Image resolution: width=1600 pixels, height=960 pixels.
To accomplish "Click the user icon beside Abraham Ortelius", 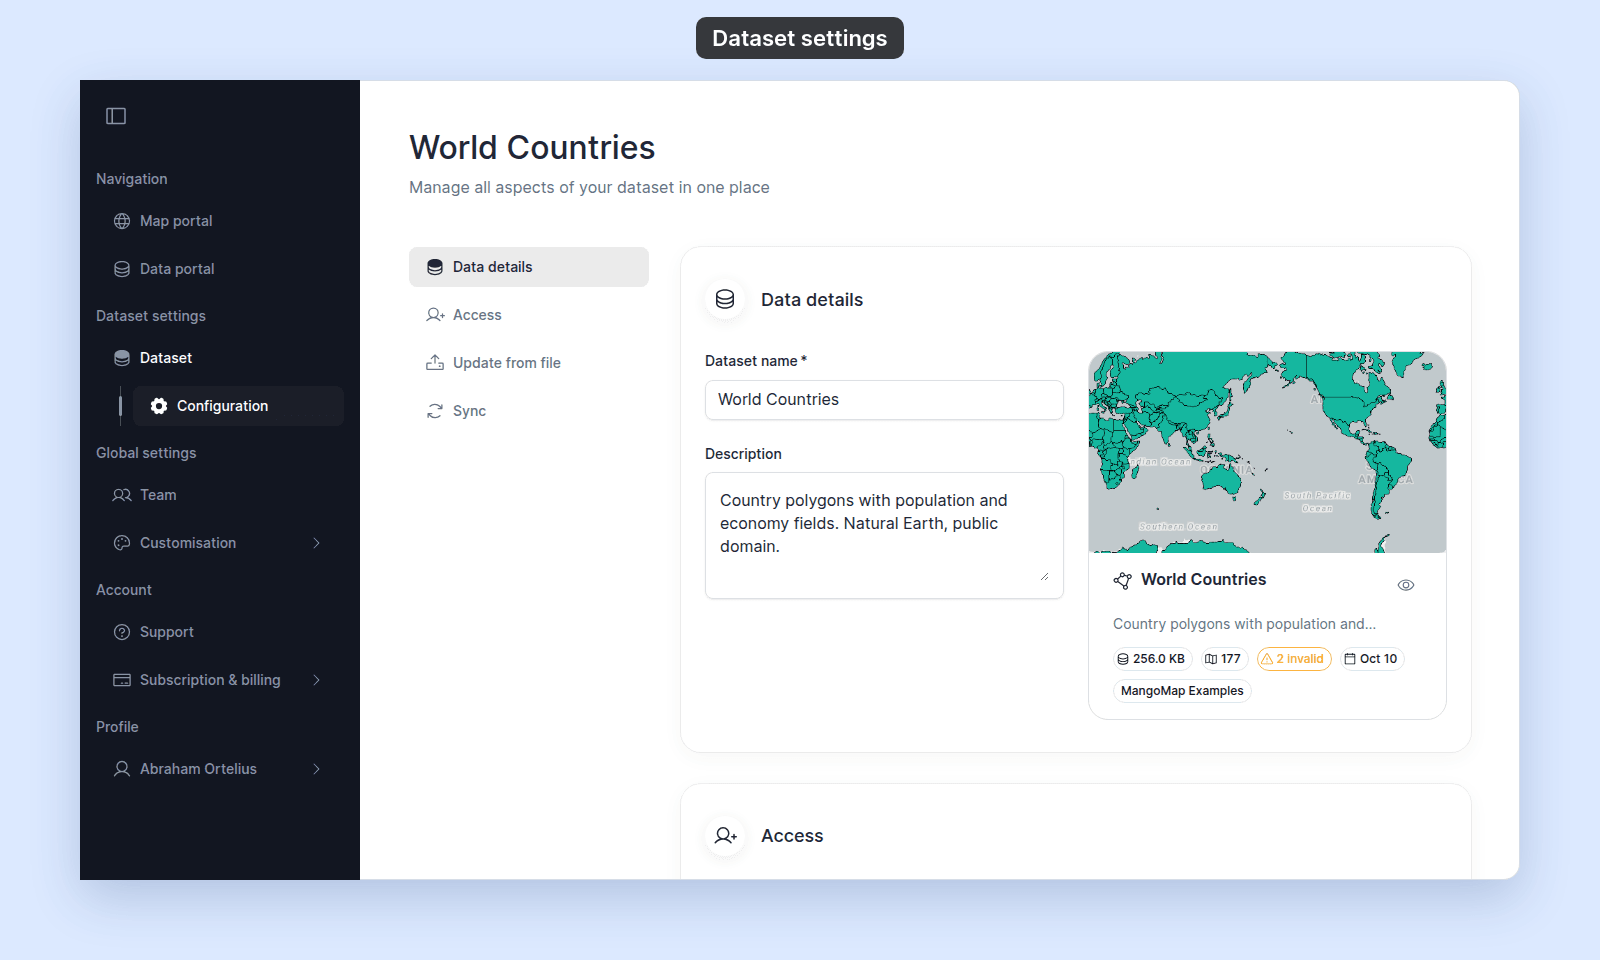I will tap(122, 769).
